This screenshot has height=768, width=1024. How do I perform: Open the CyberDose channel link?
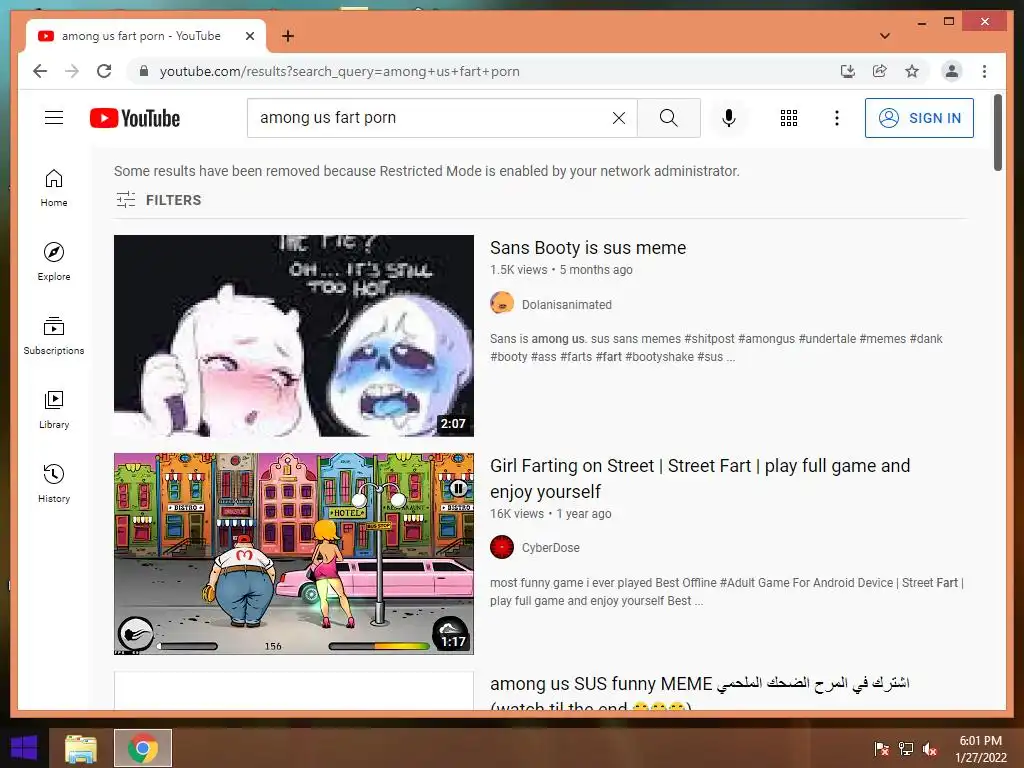550,547
